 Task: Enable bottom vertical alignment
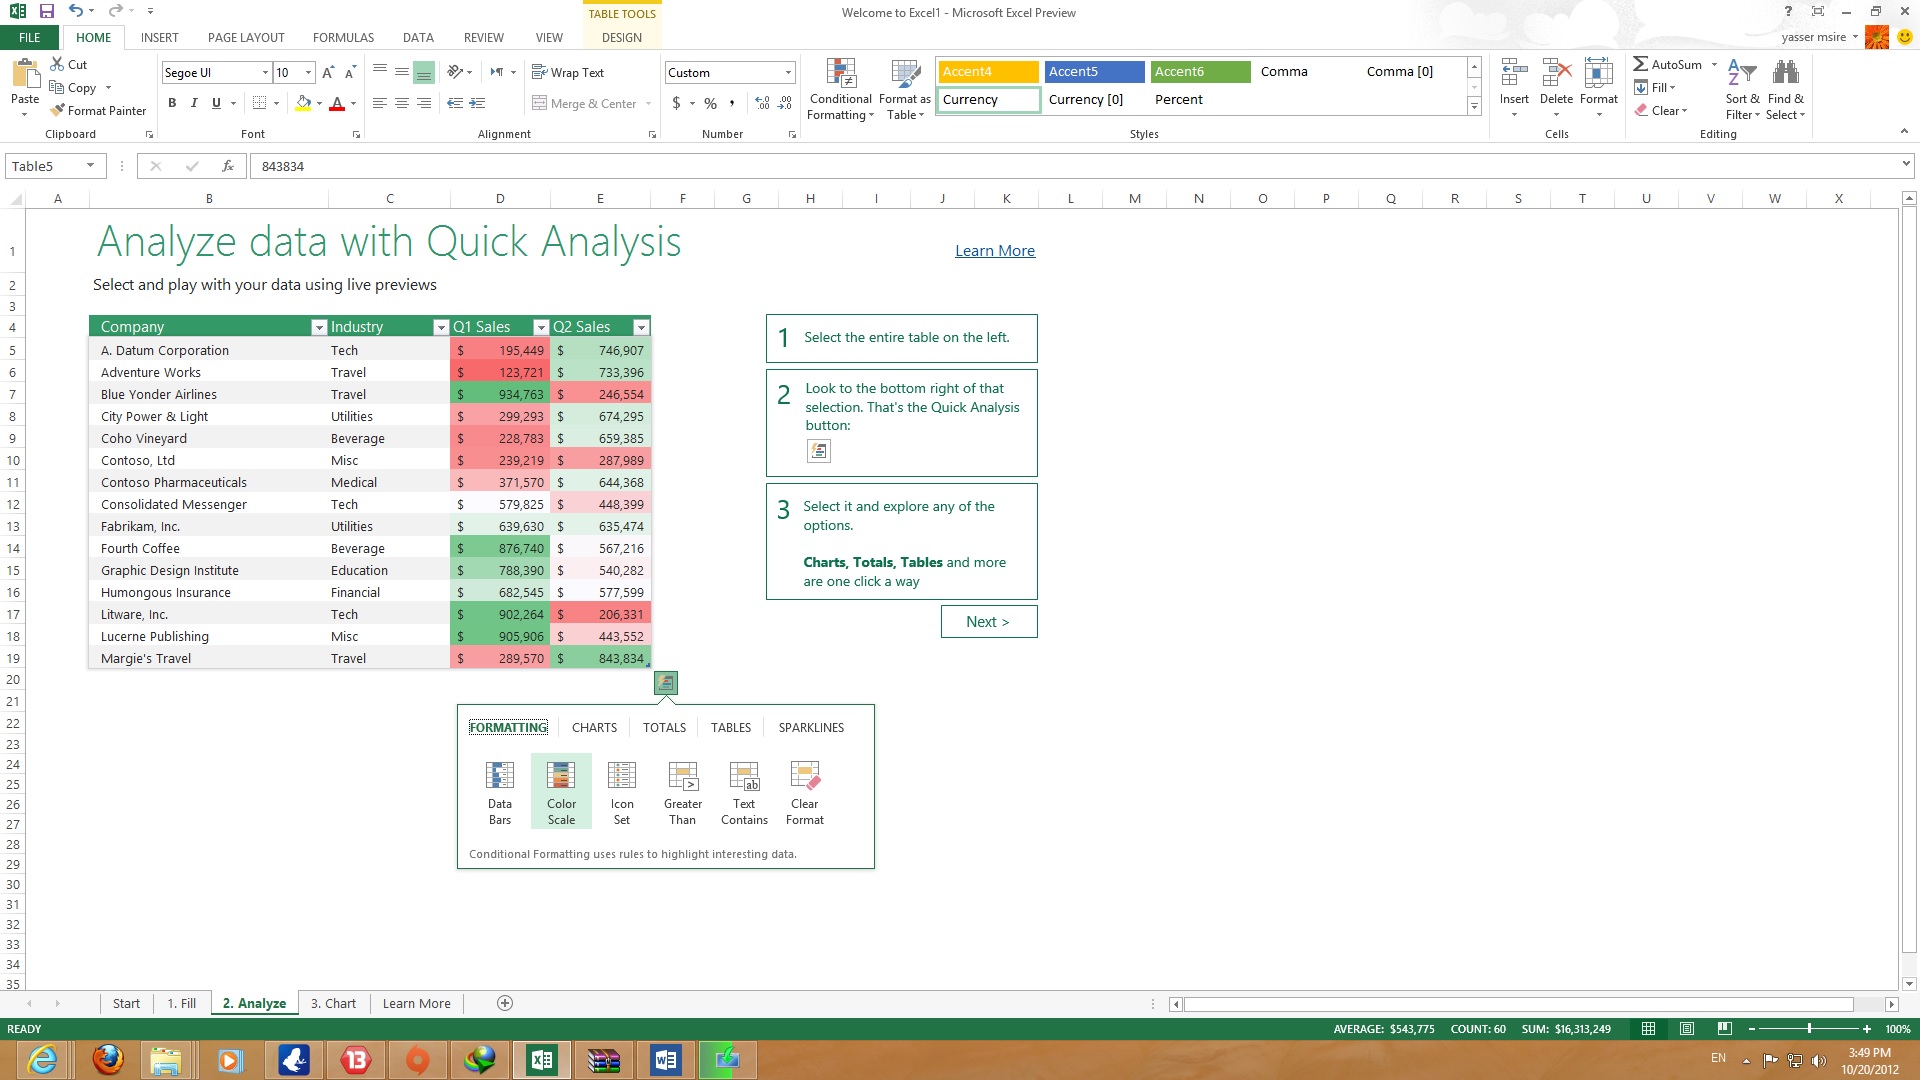[x=424, y=72]
